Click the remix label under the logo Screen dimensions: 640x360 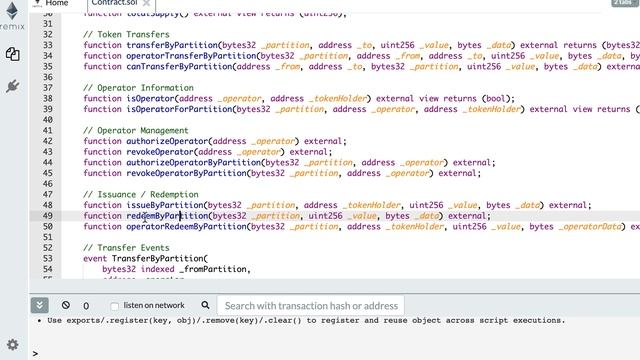click(x=12, y=27)
